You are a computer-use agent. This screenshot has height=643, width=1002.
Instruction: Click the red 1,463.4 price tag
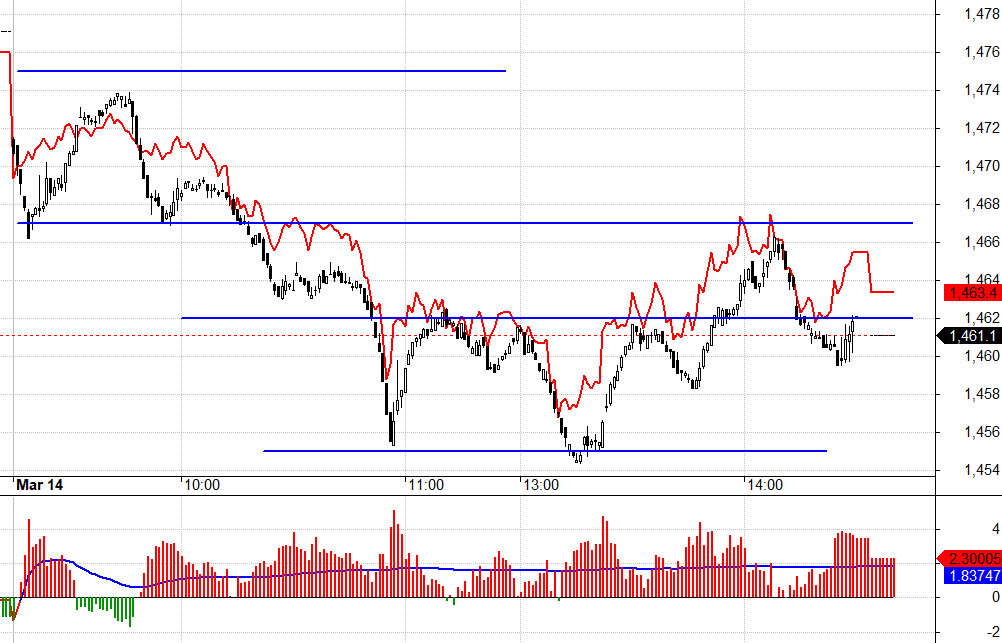(972, 292)
